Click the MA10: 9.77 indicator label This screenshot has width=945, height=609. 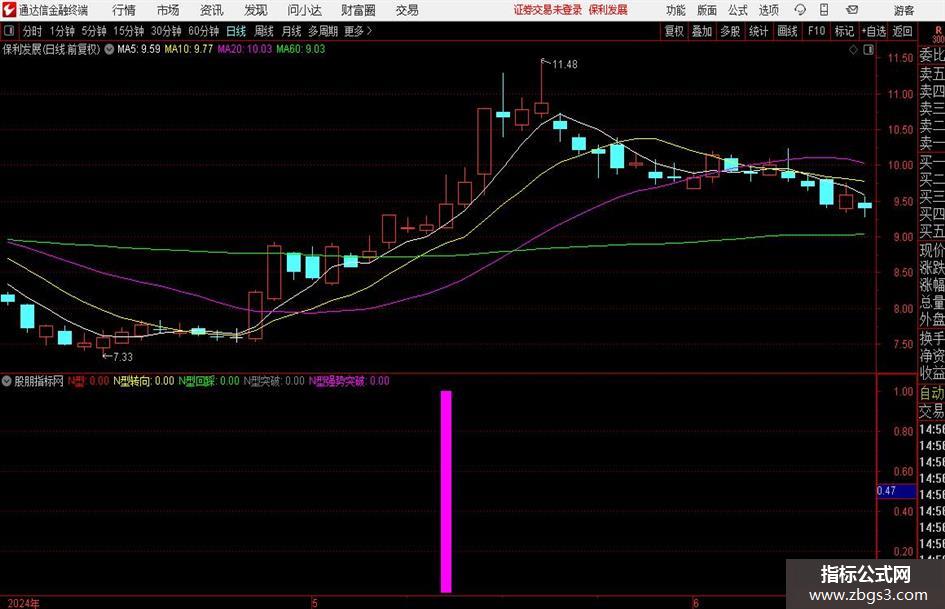[189, 49]
